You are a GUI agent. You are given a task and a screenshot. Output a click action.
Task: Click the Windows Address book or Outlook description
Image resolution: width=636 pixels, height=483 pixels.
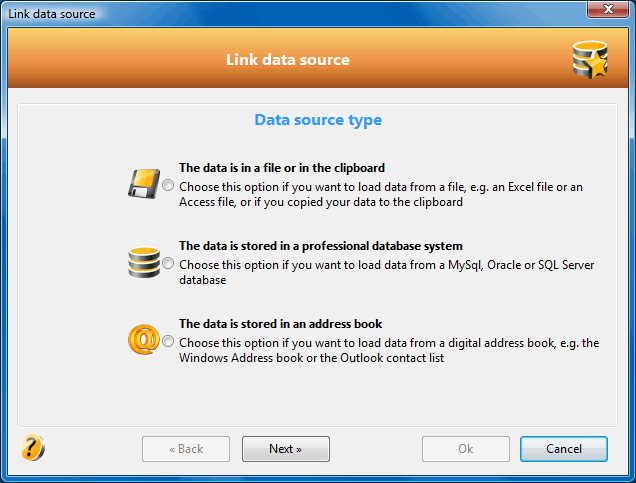[x=389, y=350]
